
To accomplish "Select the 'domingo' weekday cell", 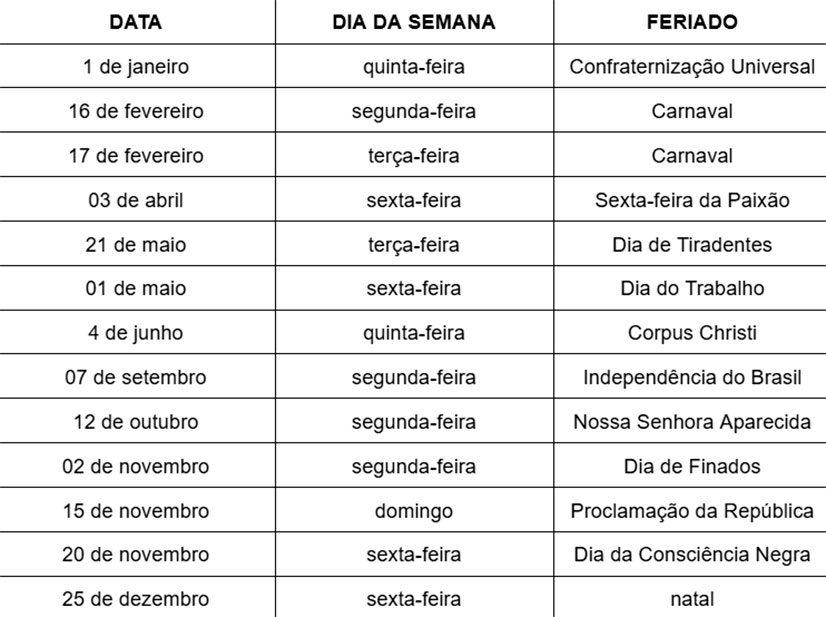I will (413, 511).
